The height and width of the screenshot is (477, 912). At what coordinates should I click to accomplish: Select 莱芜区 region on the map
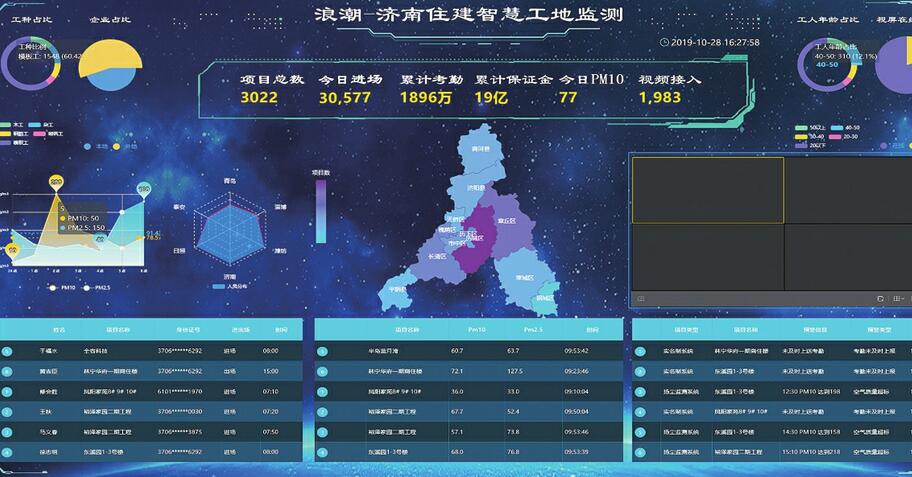pyautogui.click(x=524, y=278)
